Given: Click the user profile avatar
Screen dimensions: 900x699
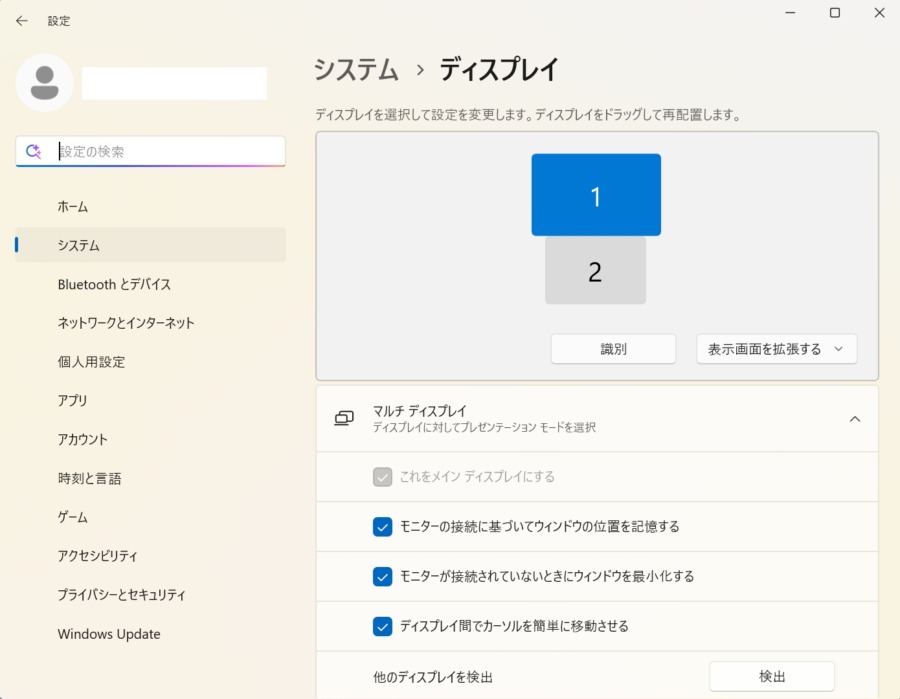Looking at the screenshot, I should [44, 83].
